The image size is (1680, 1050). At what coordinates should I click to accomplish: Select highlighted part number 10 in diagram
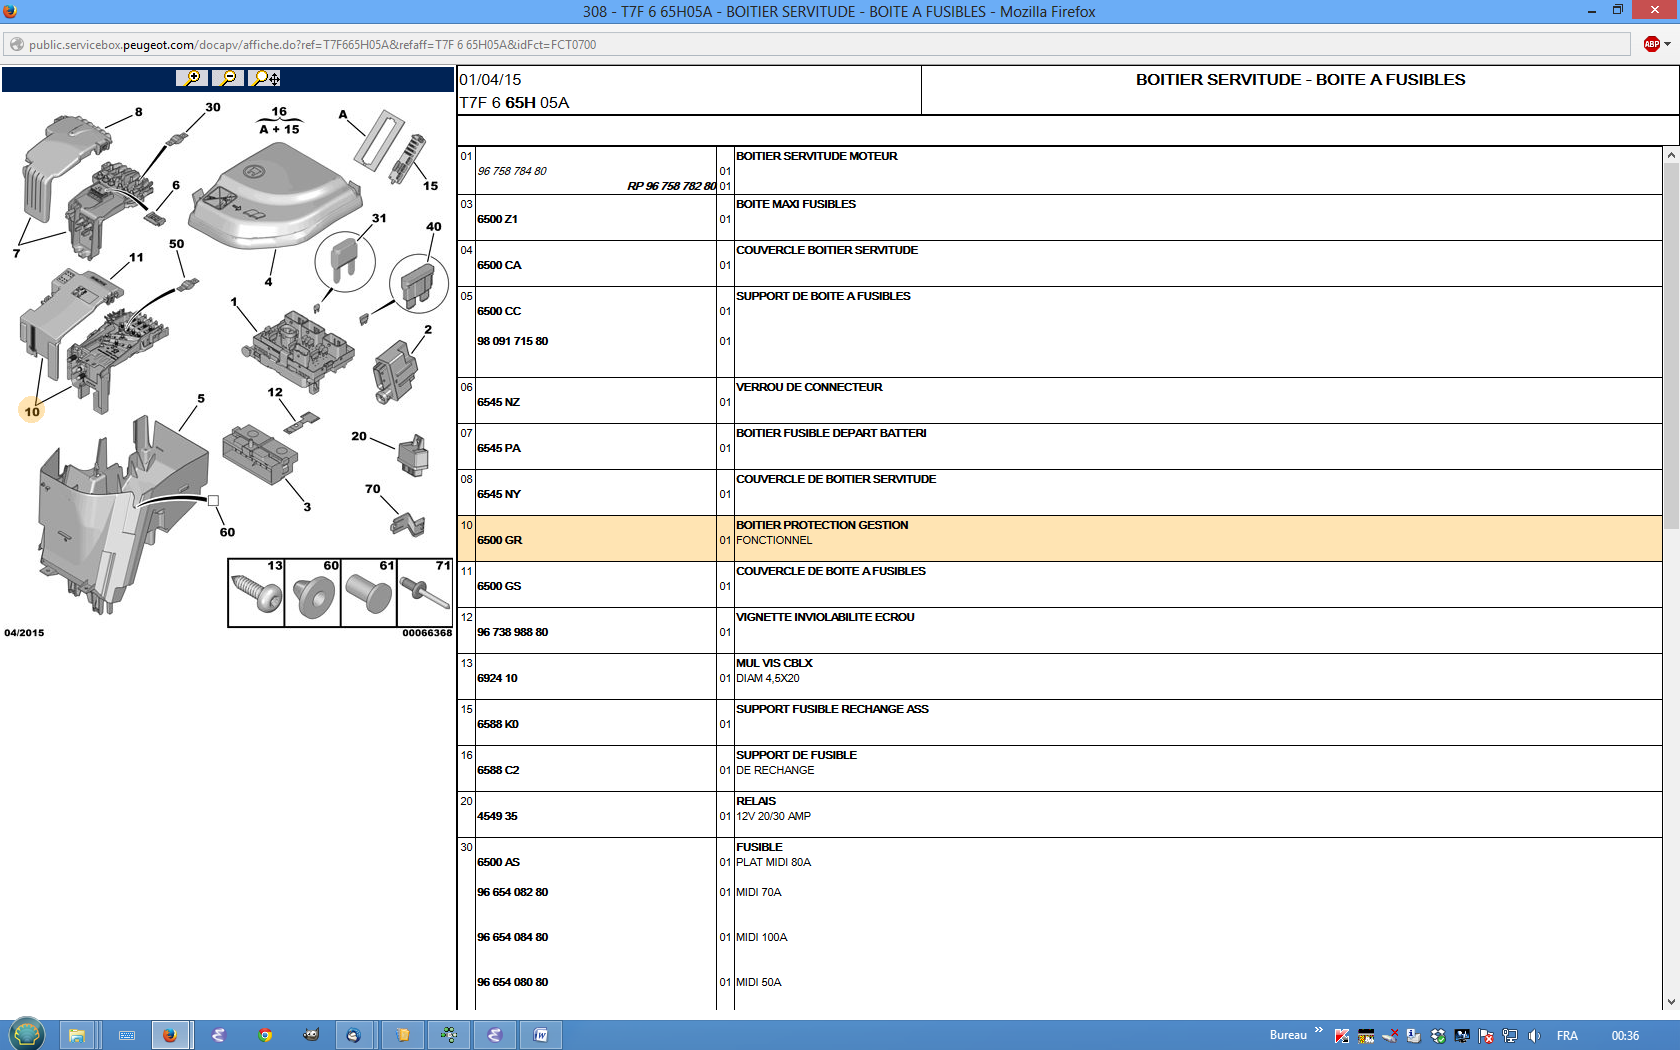(x=32, y=411)
